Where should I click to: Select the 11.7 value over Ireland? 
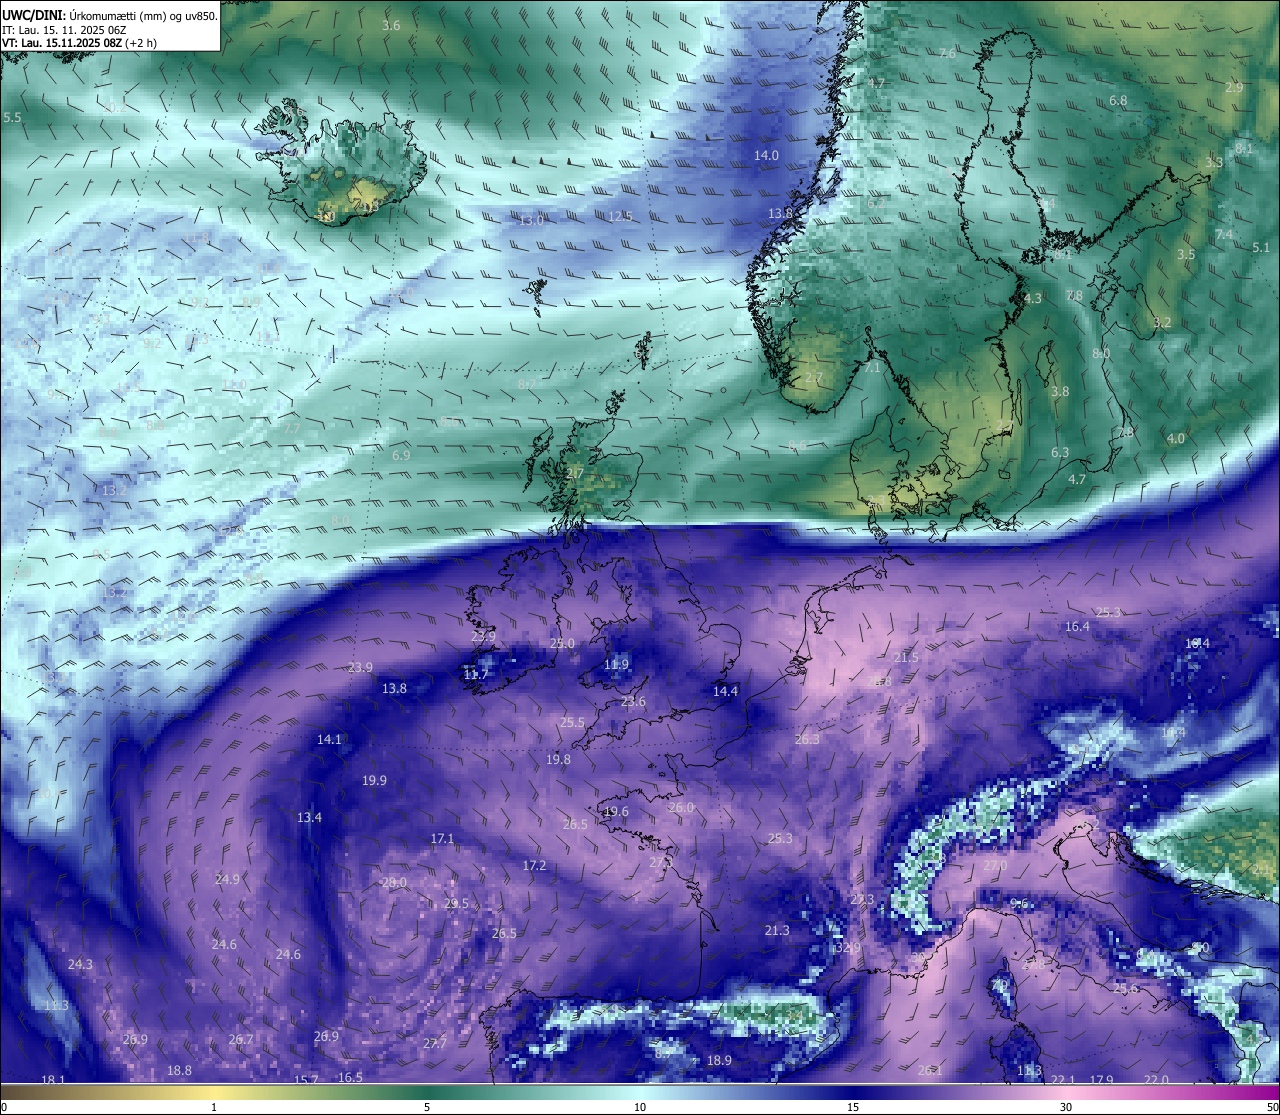[476, 675]
